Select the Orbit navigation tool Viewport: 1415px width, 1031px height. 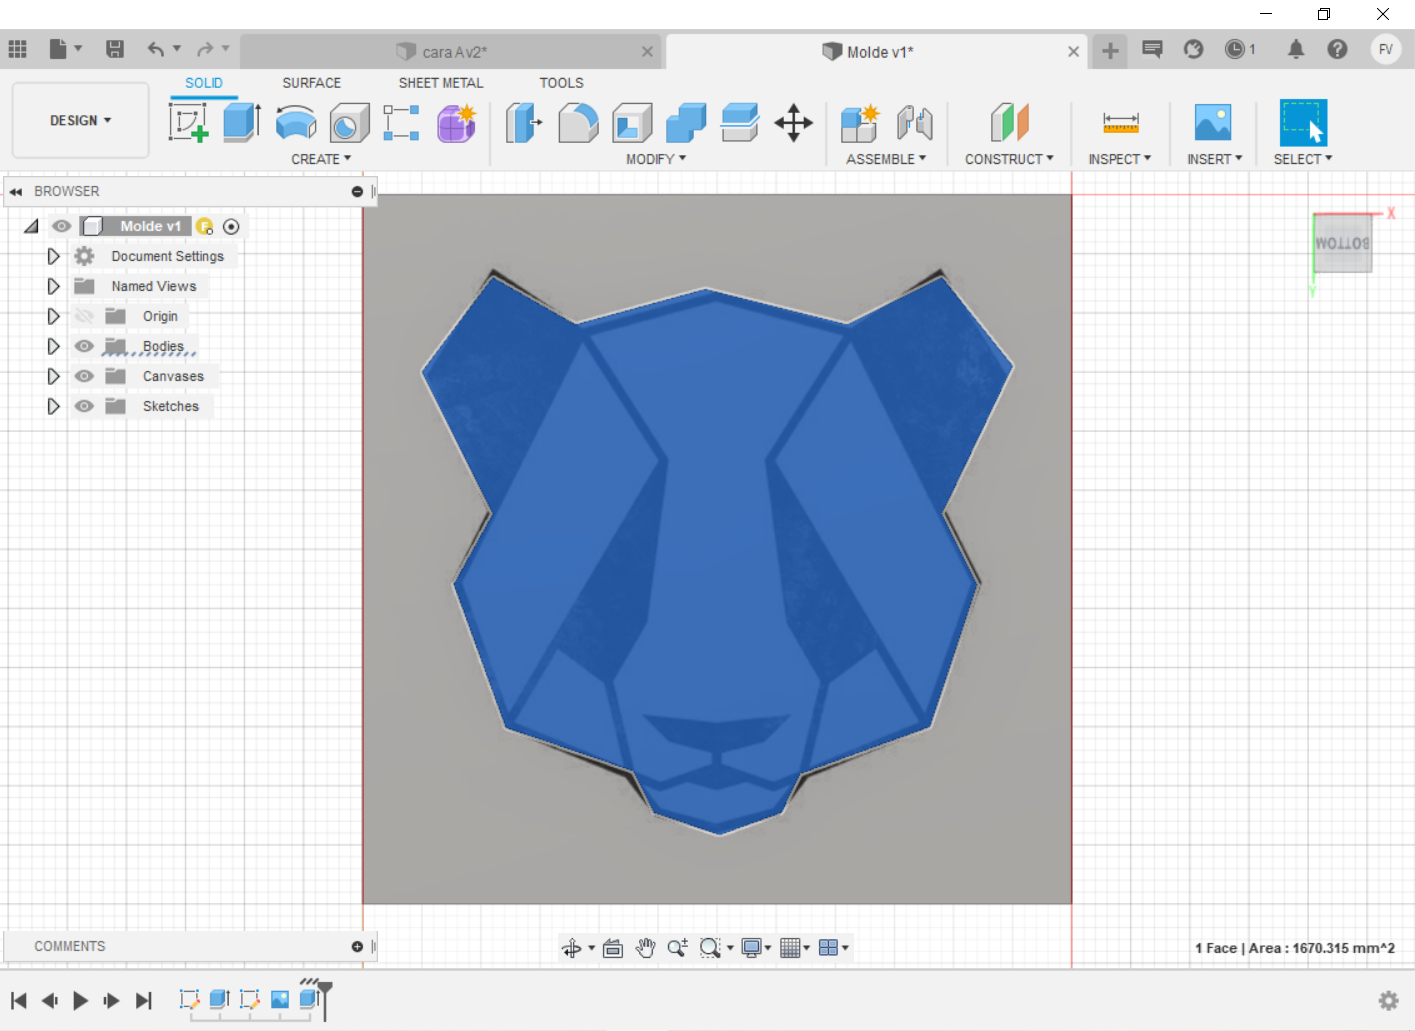[571, 948]
